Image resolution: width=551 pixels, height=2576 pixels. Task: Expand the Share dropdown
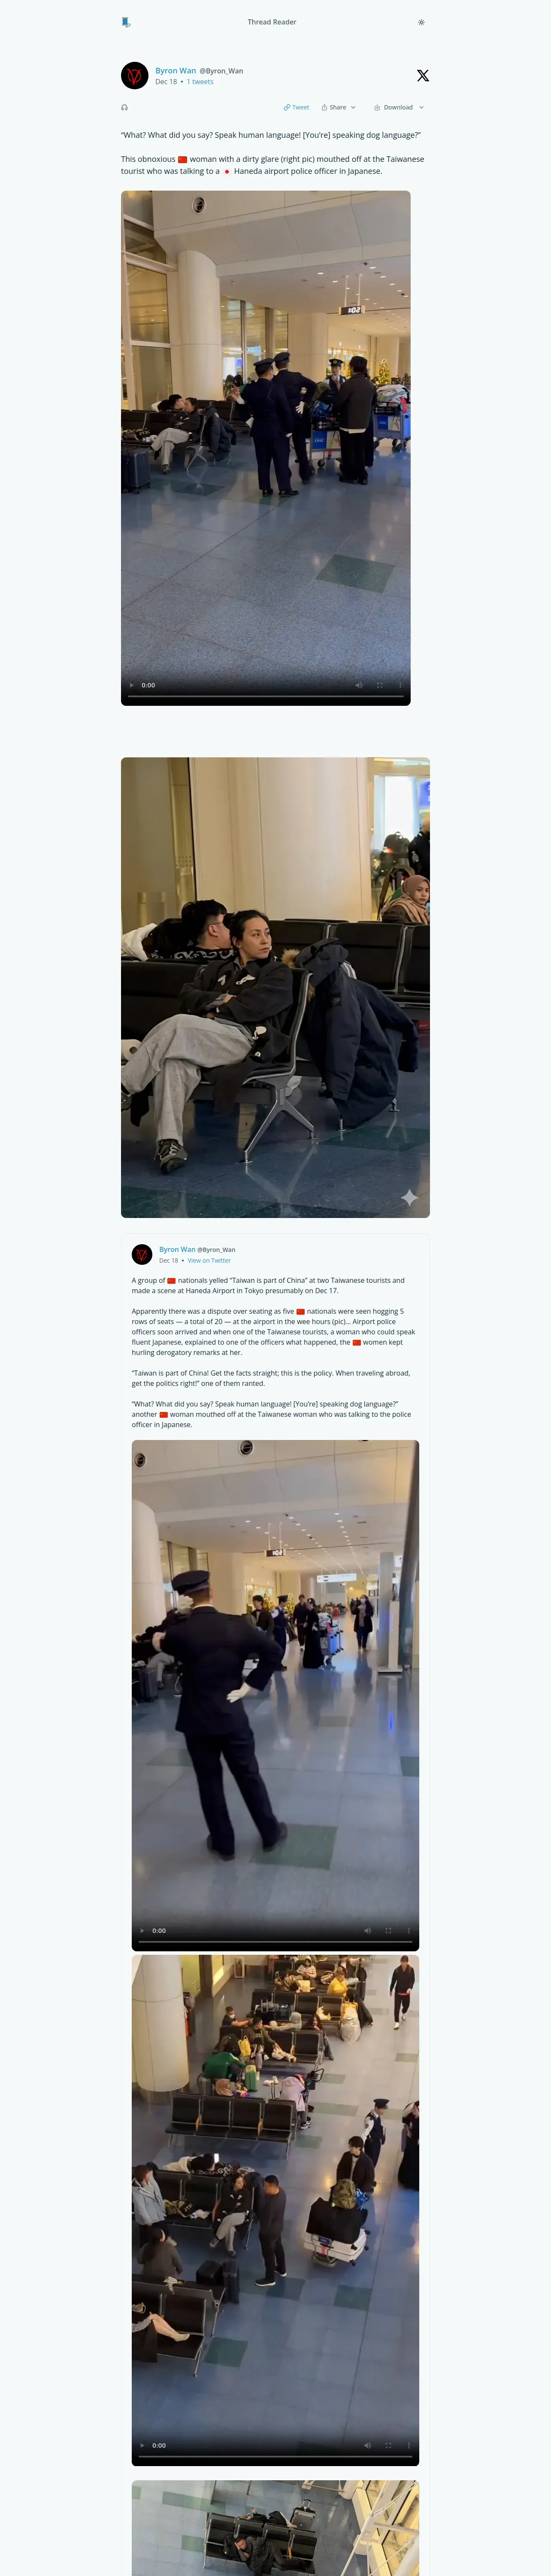(x=339, y=107)
